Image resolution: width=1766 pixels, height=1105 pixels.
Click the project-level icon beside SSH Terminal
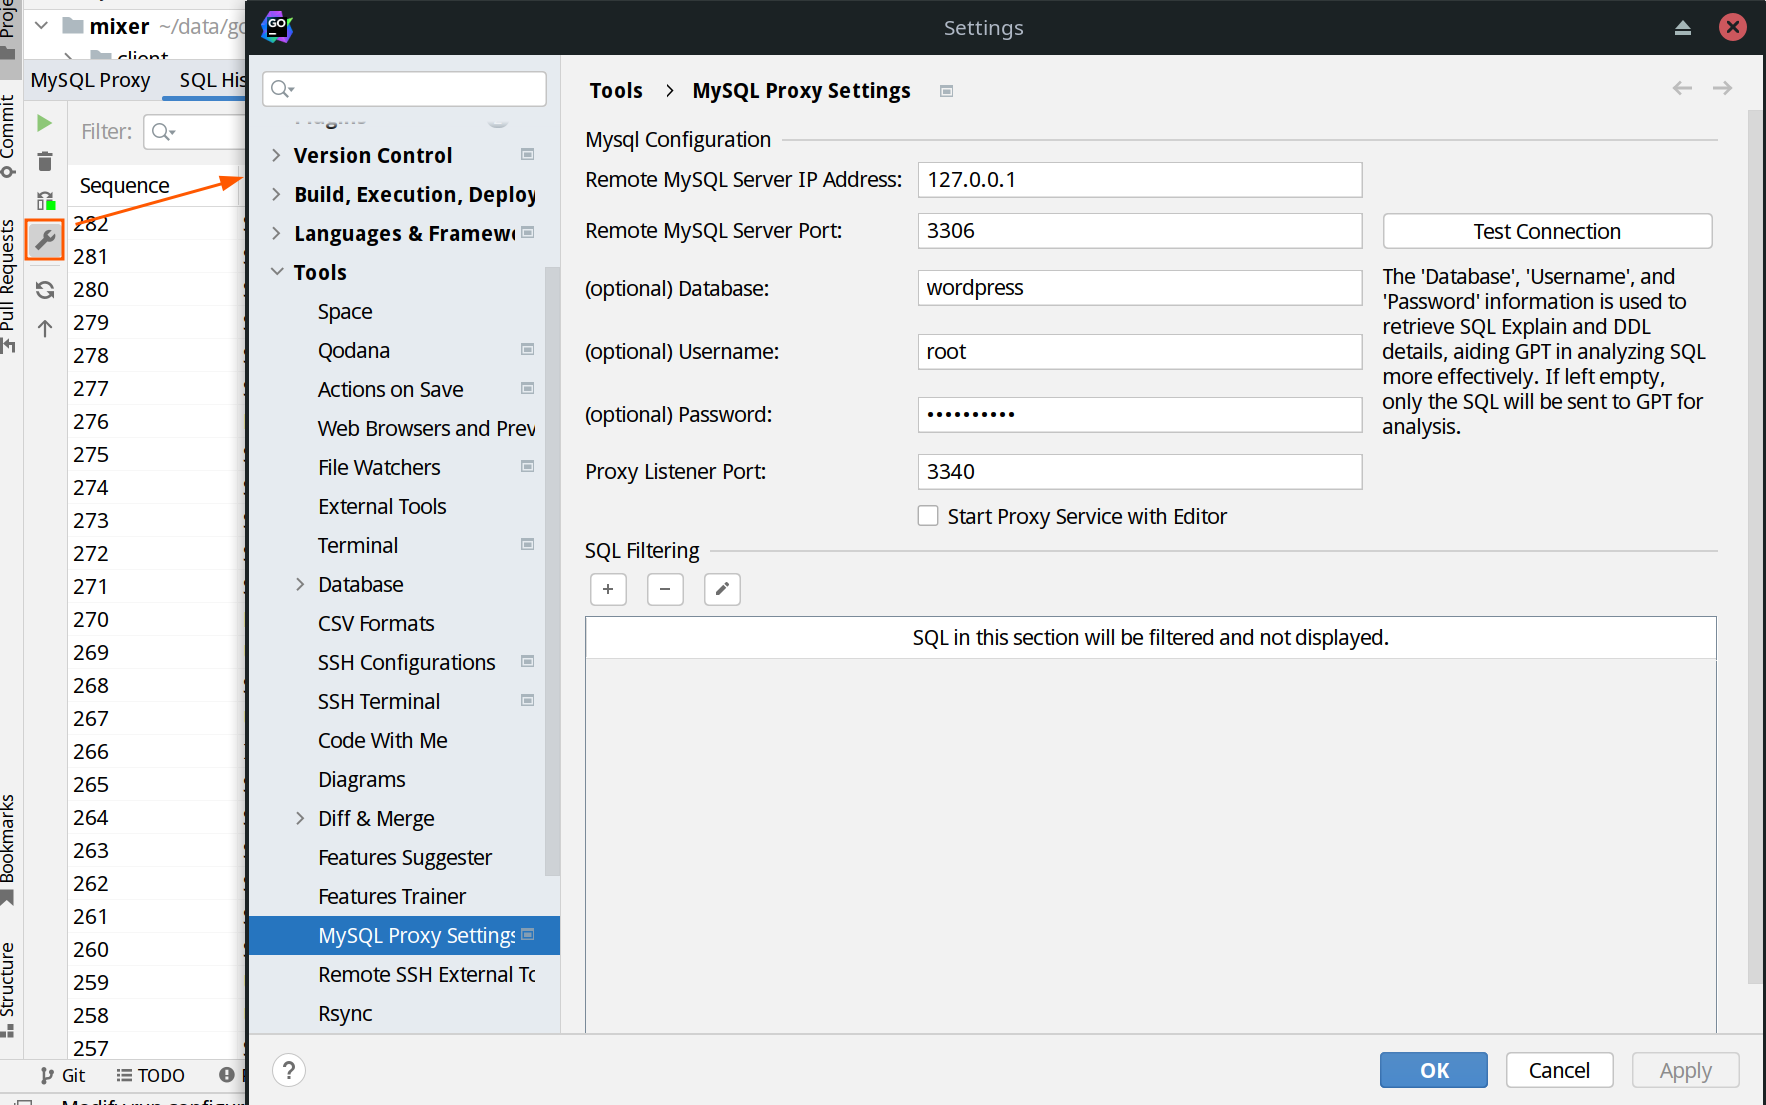(527, 700)
